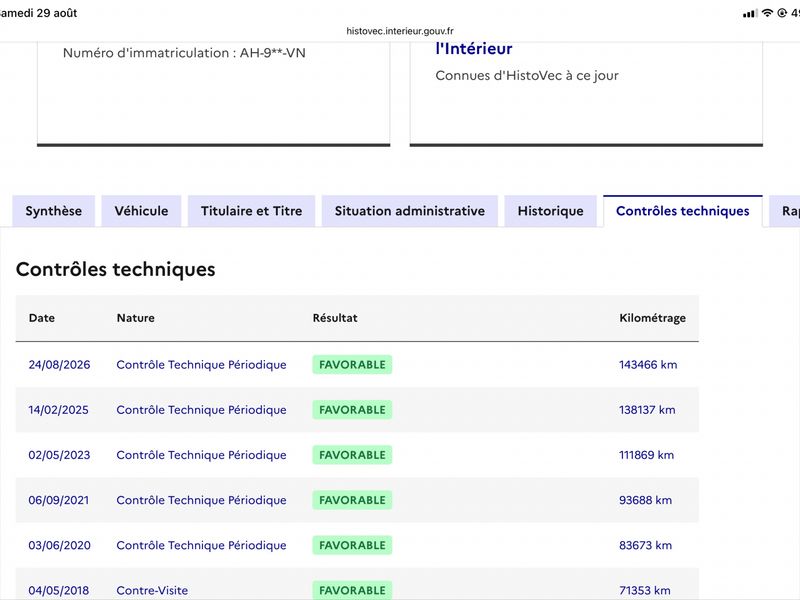This screenshot has height=600, width=800.
Task: Click Contrôle Technique Périodique for 02/05/2023
Action: pyautogui.click(x=202, y=455)
